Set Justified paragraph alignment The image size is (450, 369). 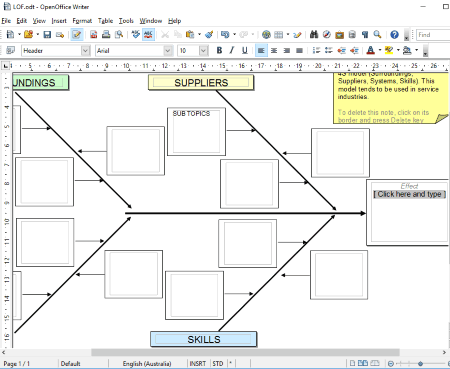coord(299,50)
